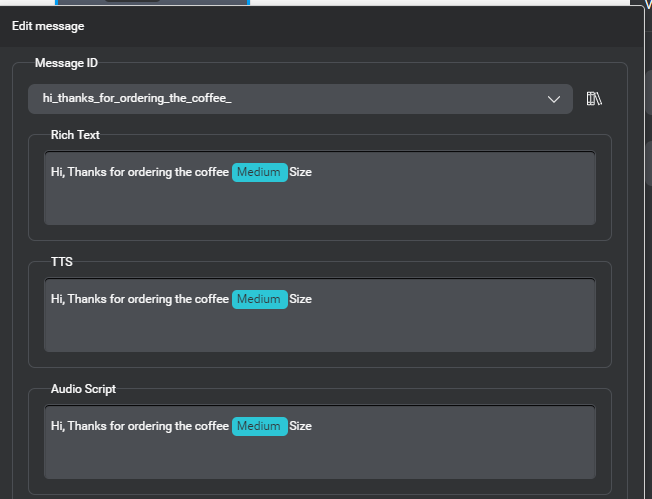
Task: Focus the empty area of Audio Script box
Action: (x=320, y=457)
